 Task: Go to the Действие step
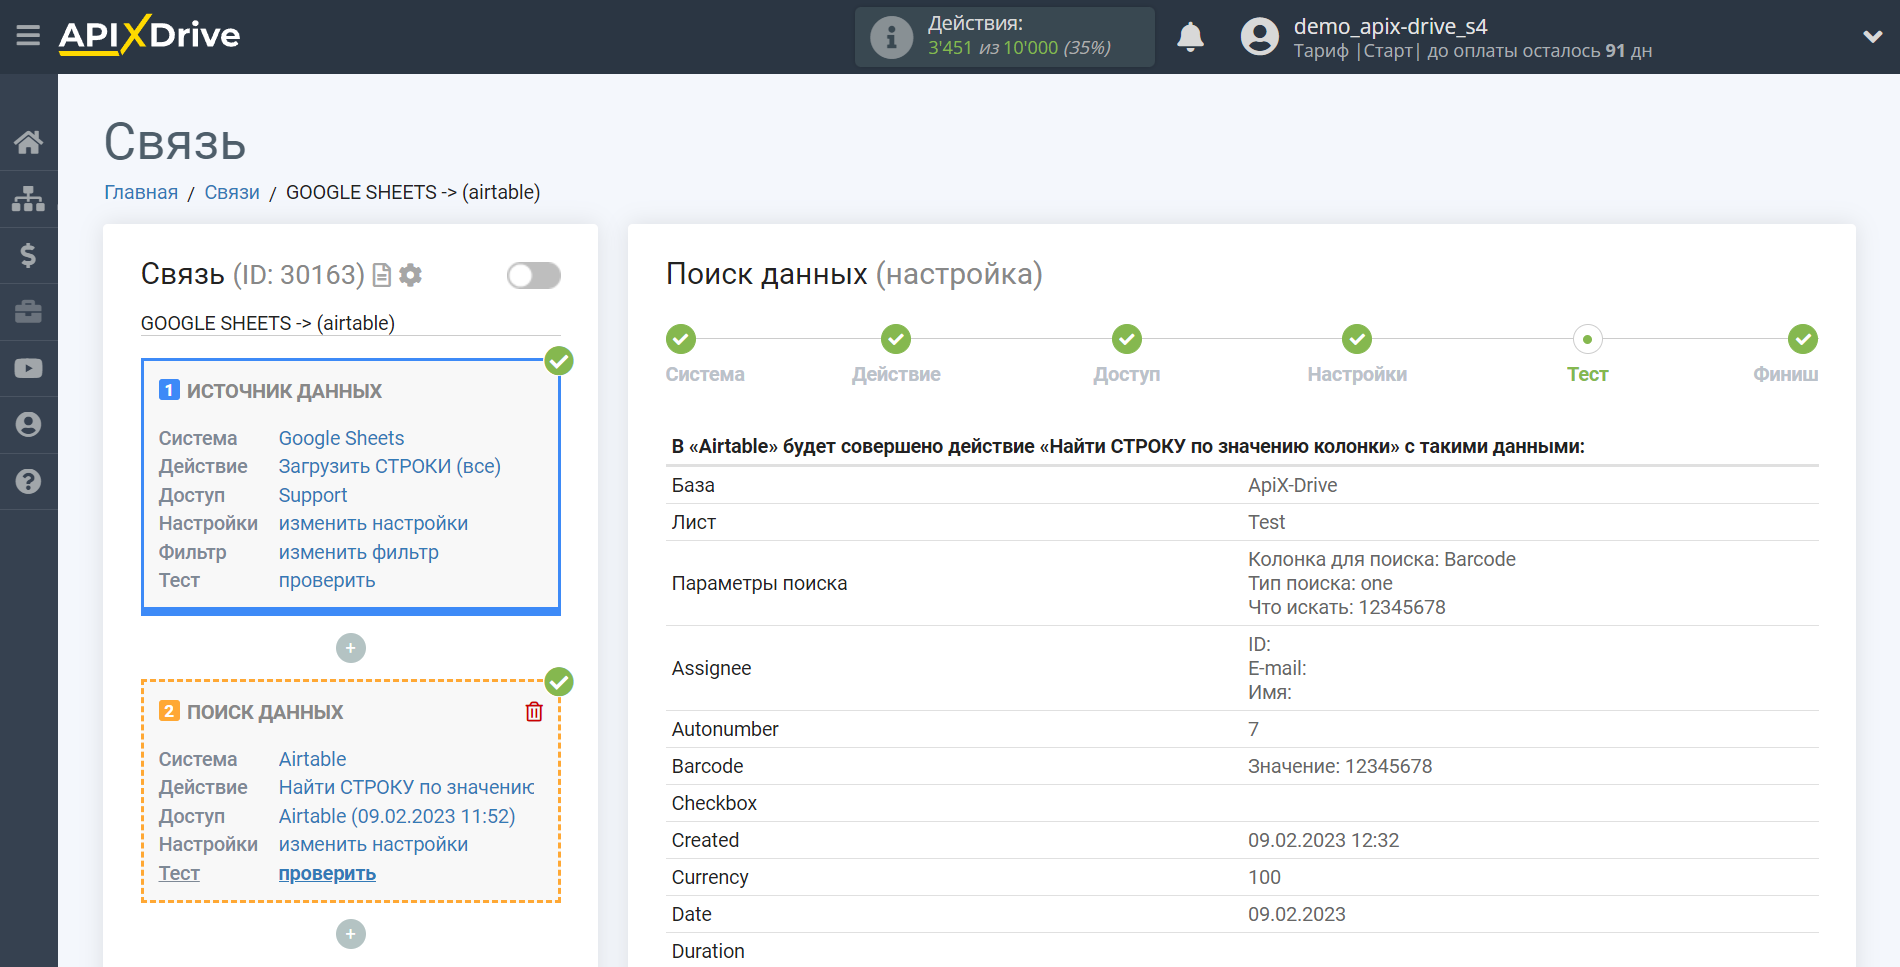point(896,339)
